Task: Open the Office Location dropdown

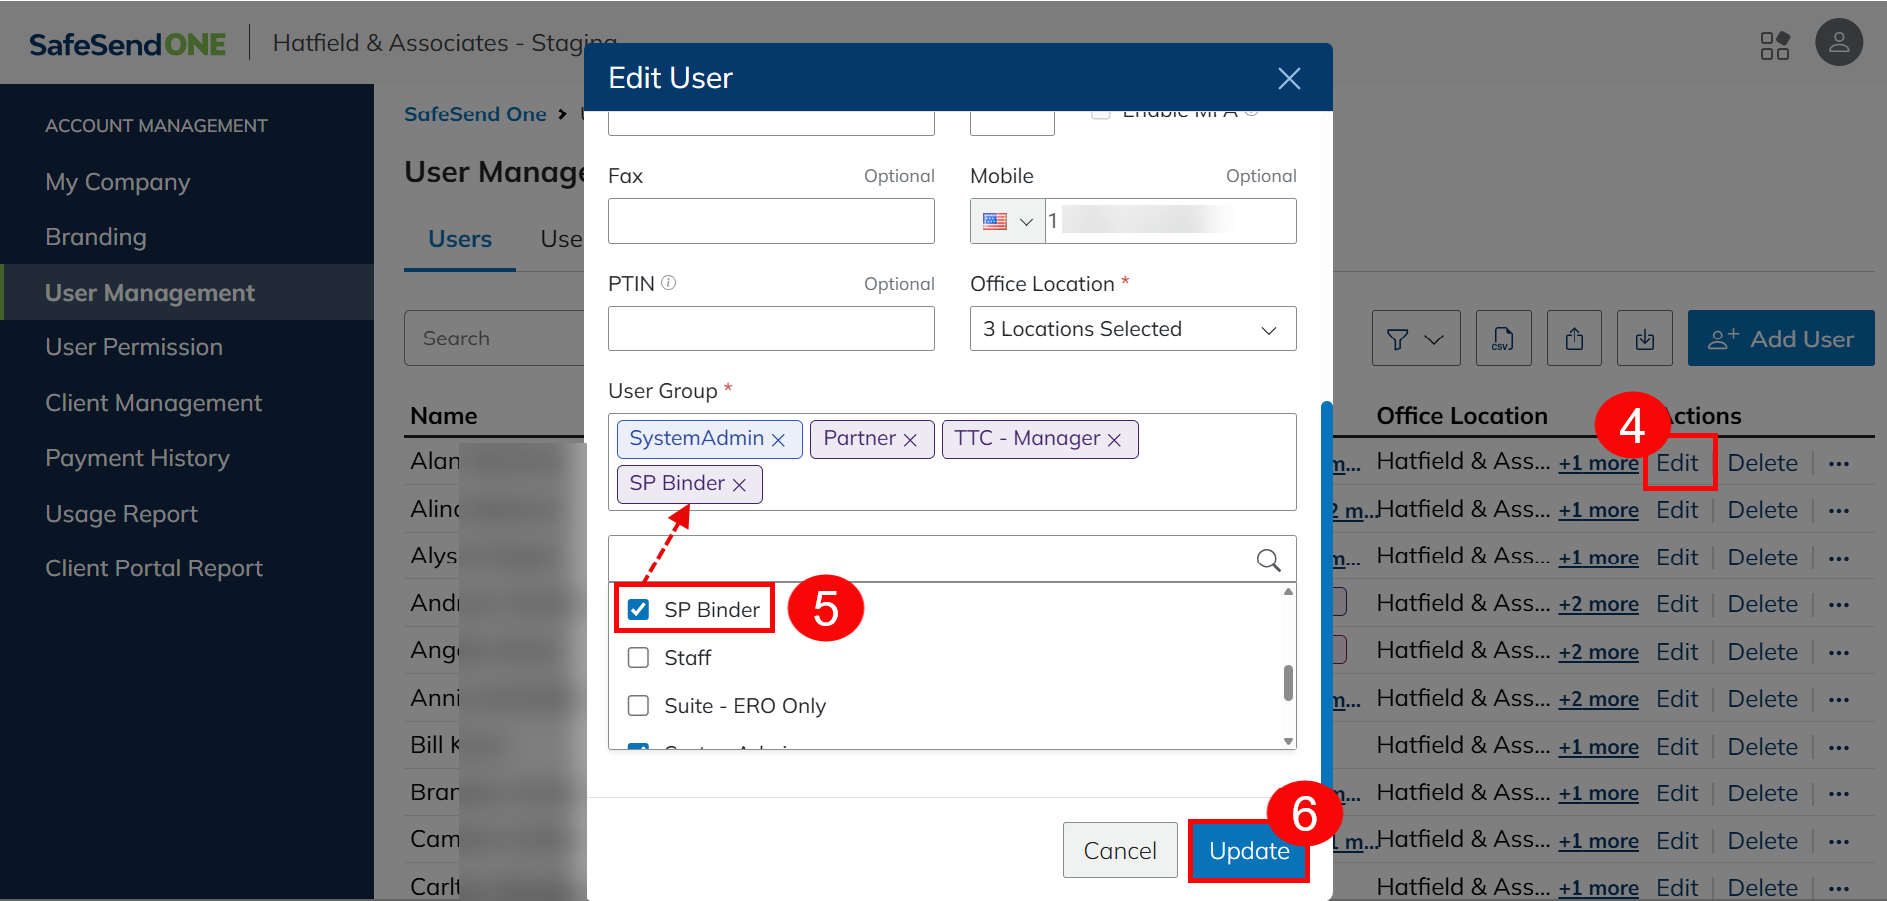Action: 1131,328
